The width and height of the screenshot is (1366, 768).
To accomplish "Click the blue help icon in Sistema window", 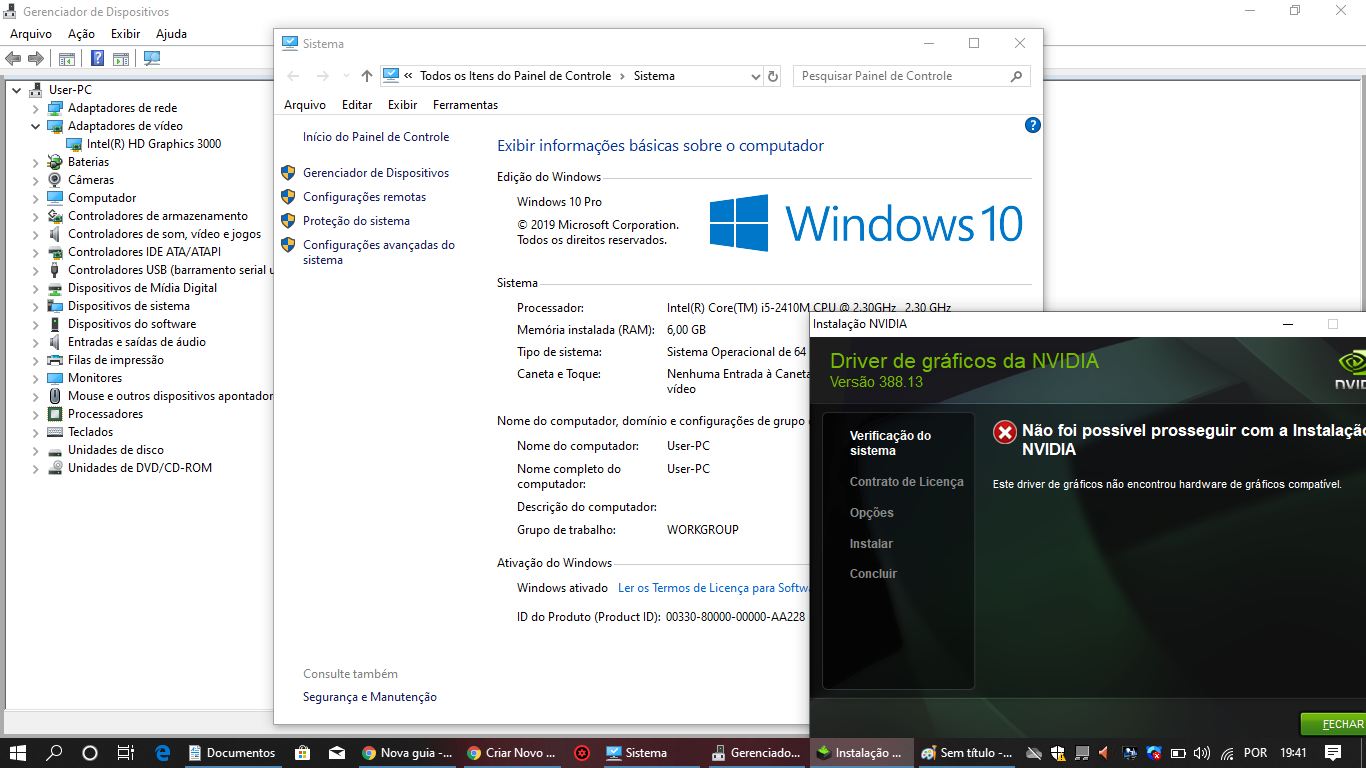I will (x=1033, y=125).
